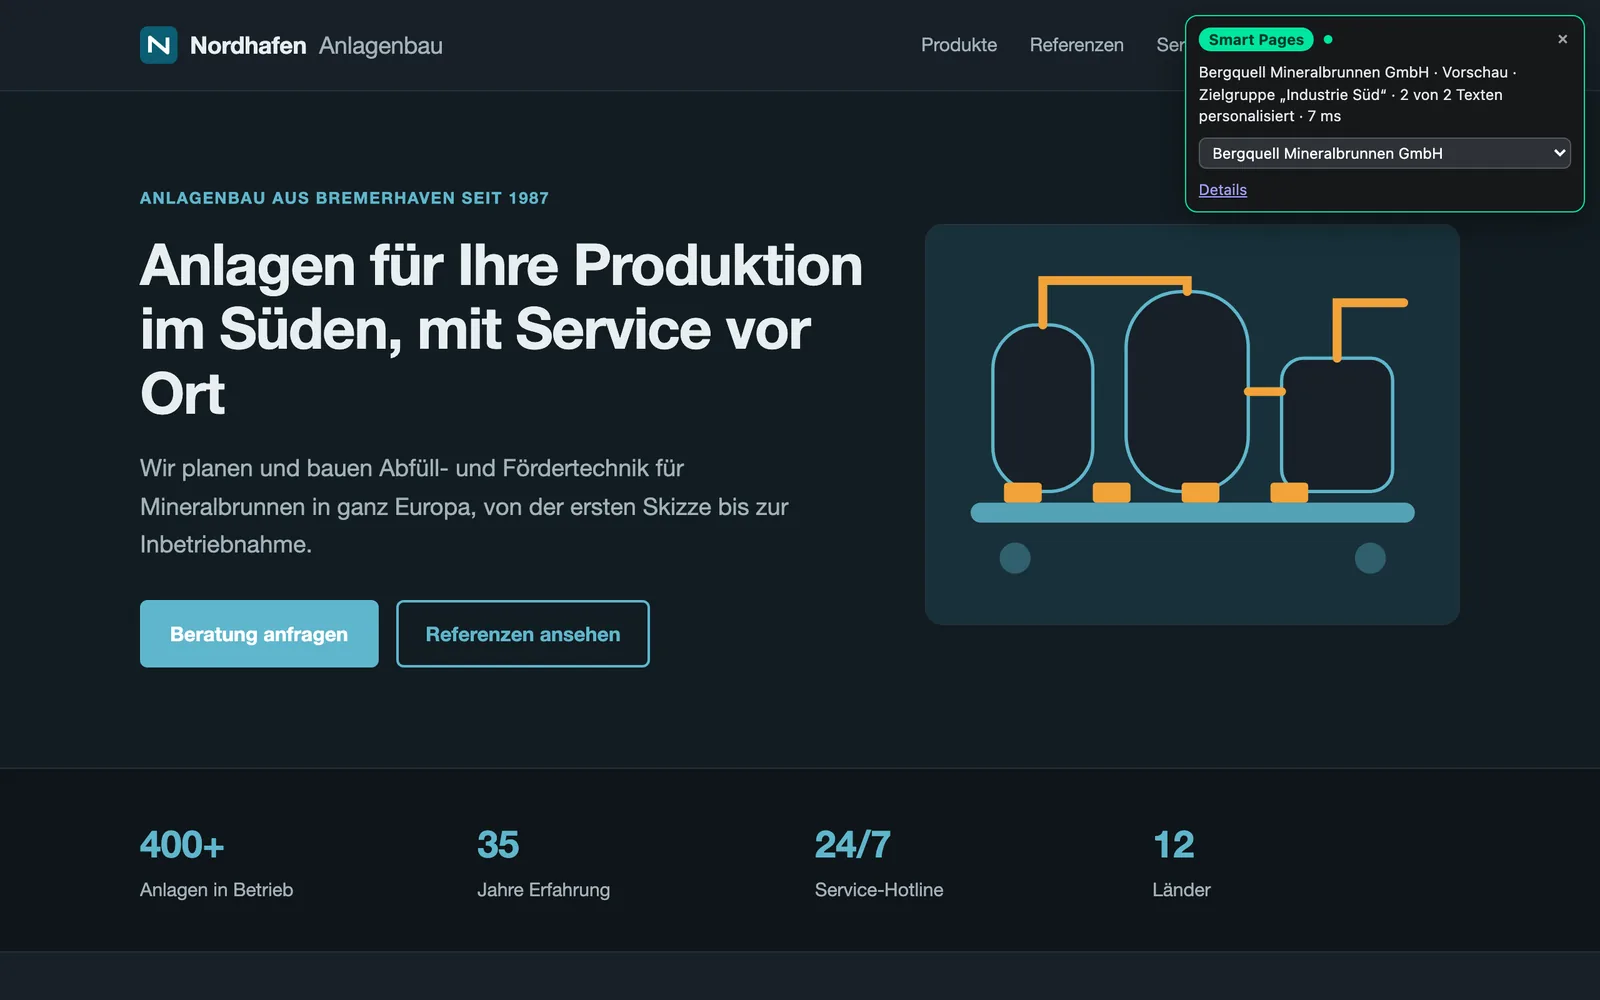This screenshot has height=1000, width=1600.
Task: Open the Details link in Smart Pages
Action: point(1222,190)
